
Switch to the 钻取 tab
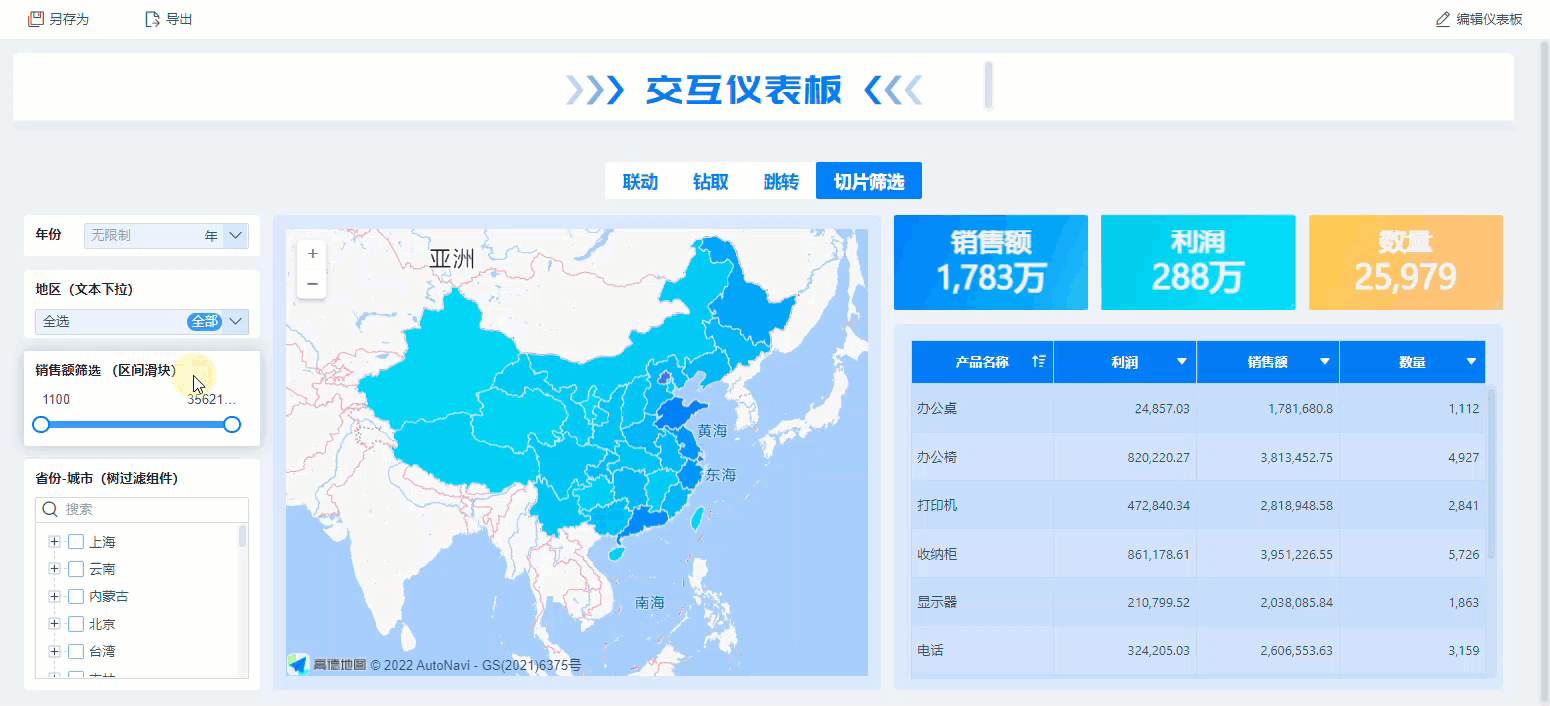(x=710, y=181)
